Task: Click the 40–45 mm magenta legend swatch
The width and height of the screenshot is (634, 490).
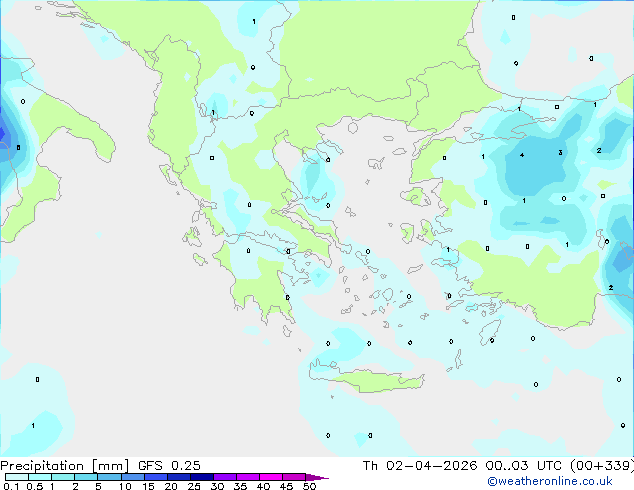Action: (x=271, y=477)
